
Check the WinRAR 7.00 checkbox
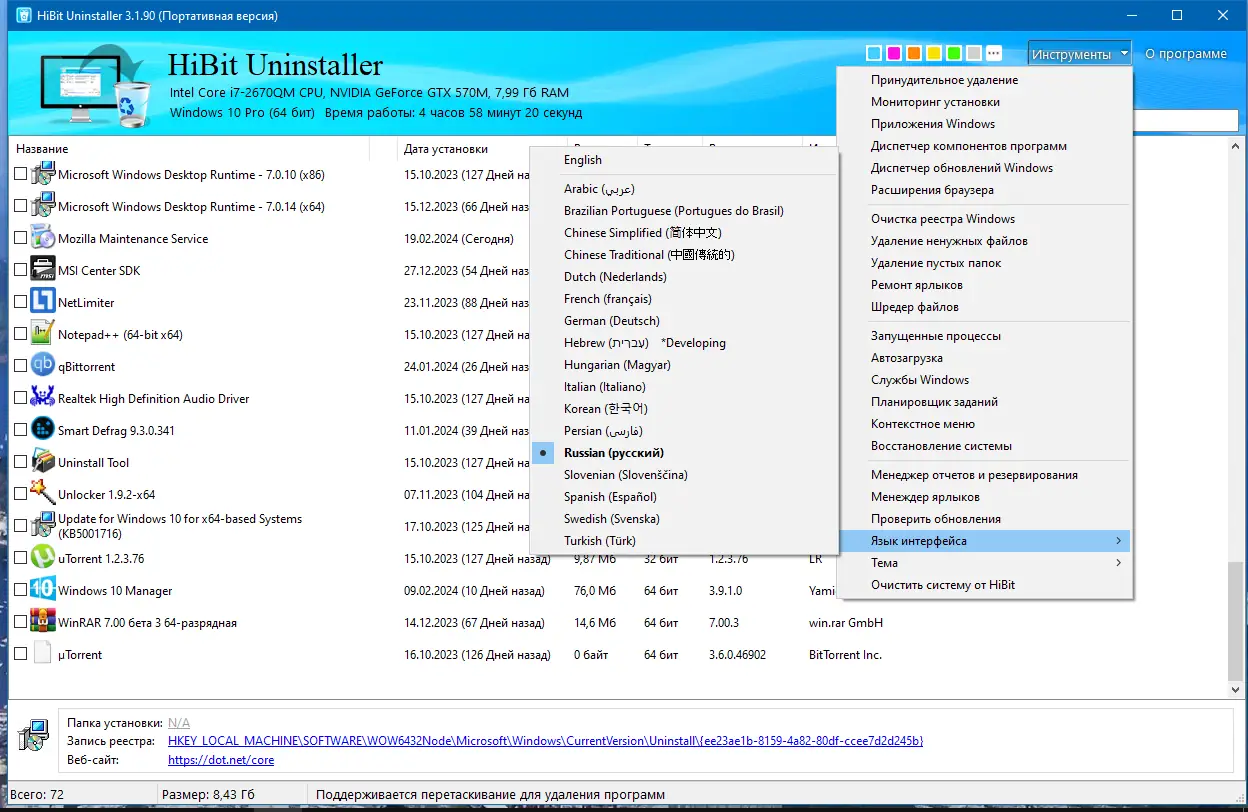pos(21,623)
